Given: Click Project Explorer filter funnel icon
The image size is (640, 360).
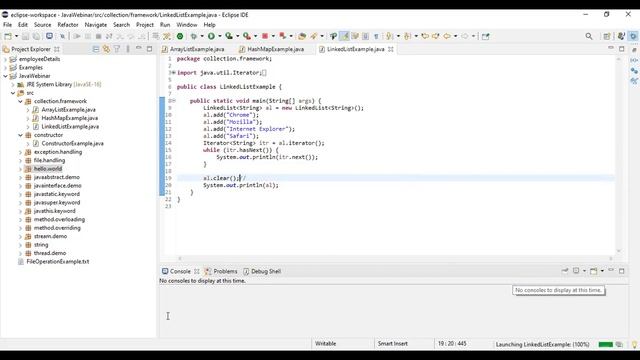Looking at the screenshot, I should click(x=117, y=49).
